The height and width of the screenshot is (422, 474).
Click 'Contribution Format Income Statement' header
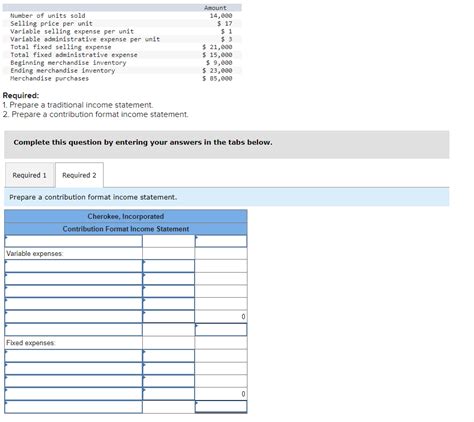126,229
